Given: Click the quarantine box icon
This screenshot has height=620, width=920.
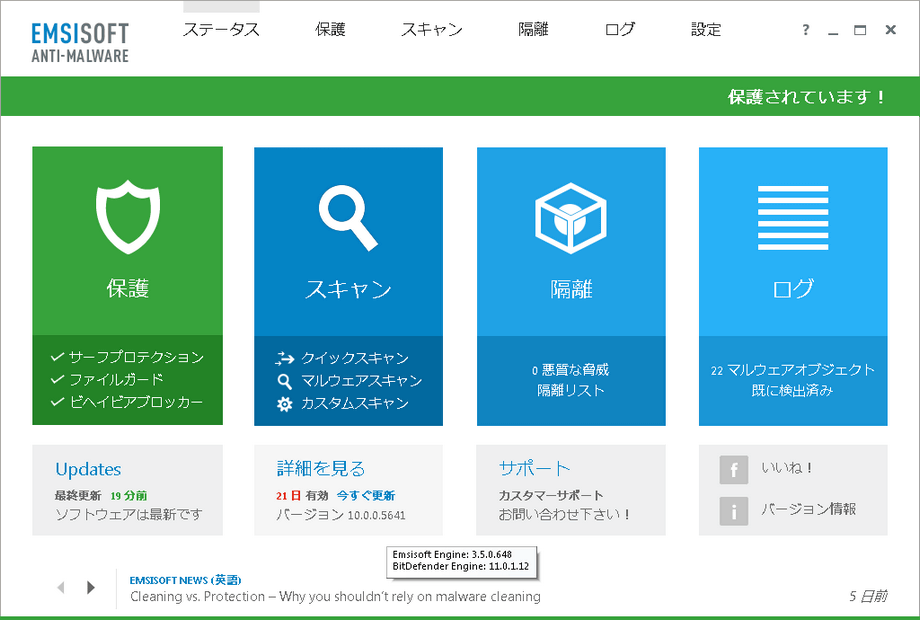Looking at the screenshot, I should [x=570, y=218].
